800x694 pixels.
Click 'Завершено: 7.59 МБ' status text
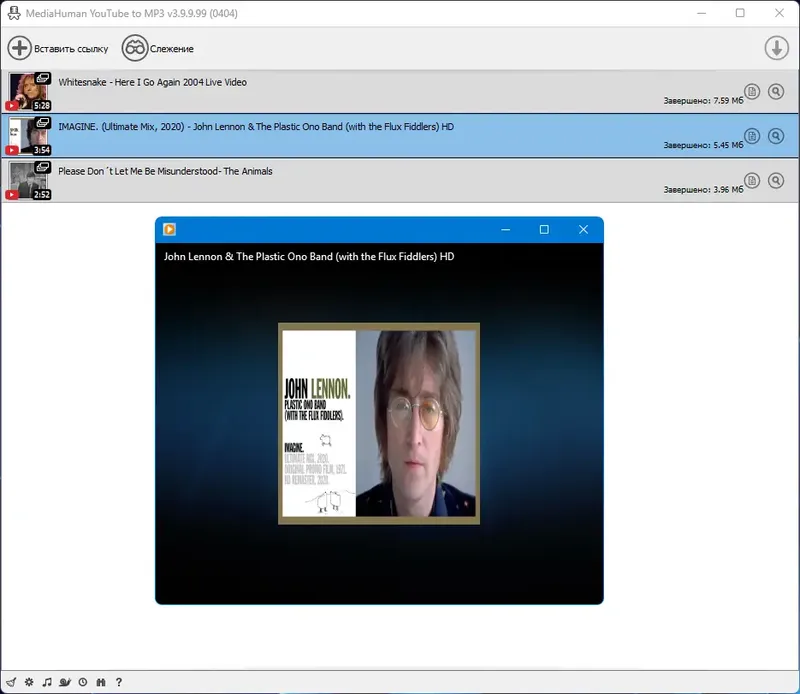click(703, 101)
